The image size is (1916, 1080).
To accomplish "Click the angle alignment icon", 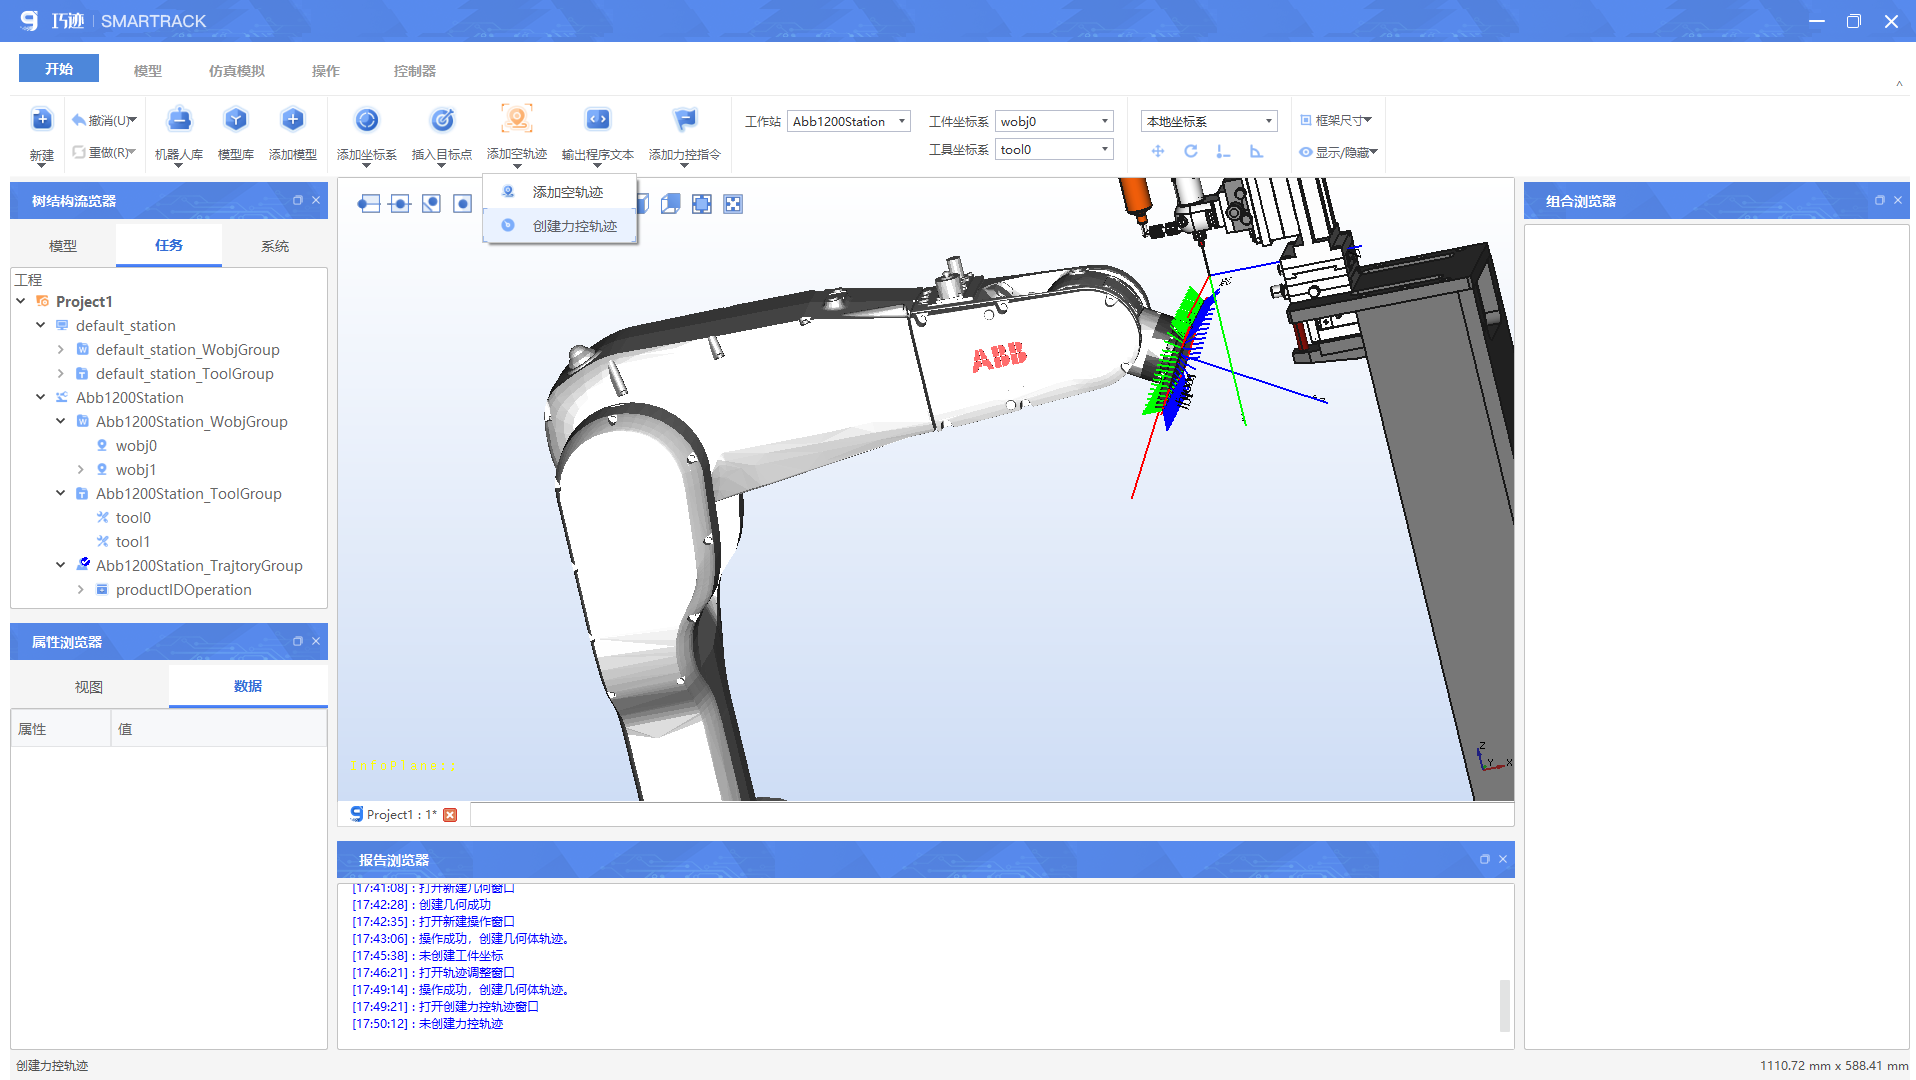I will (1256, 151).
